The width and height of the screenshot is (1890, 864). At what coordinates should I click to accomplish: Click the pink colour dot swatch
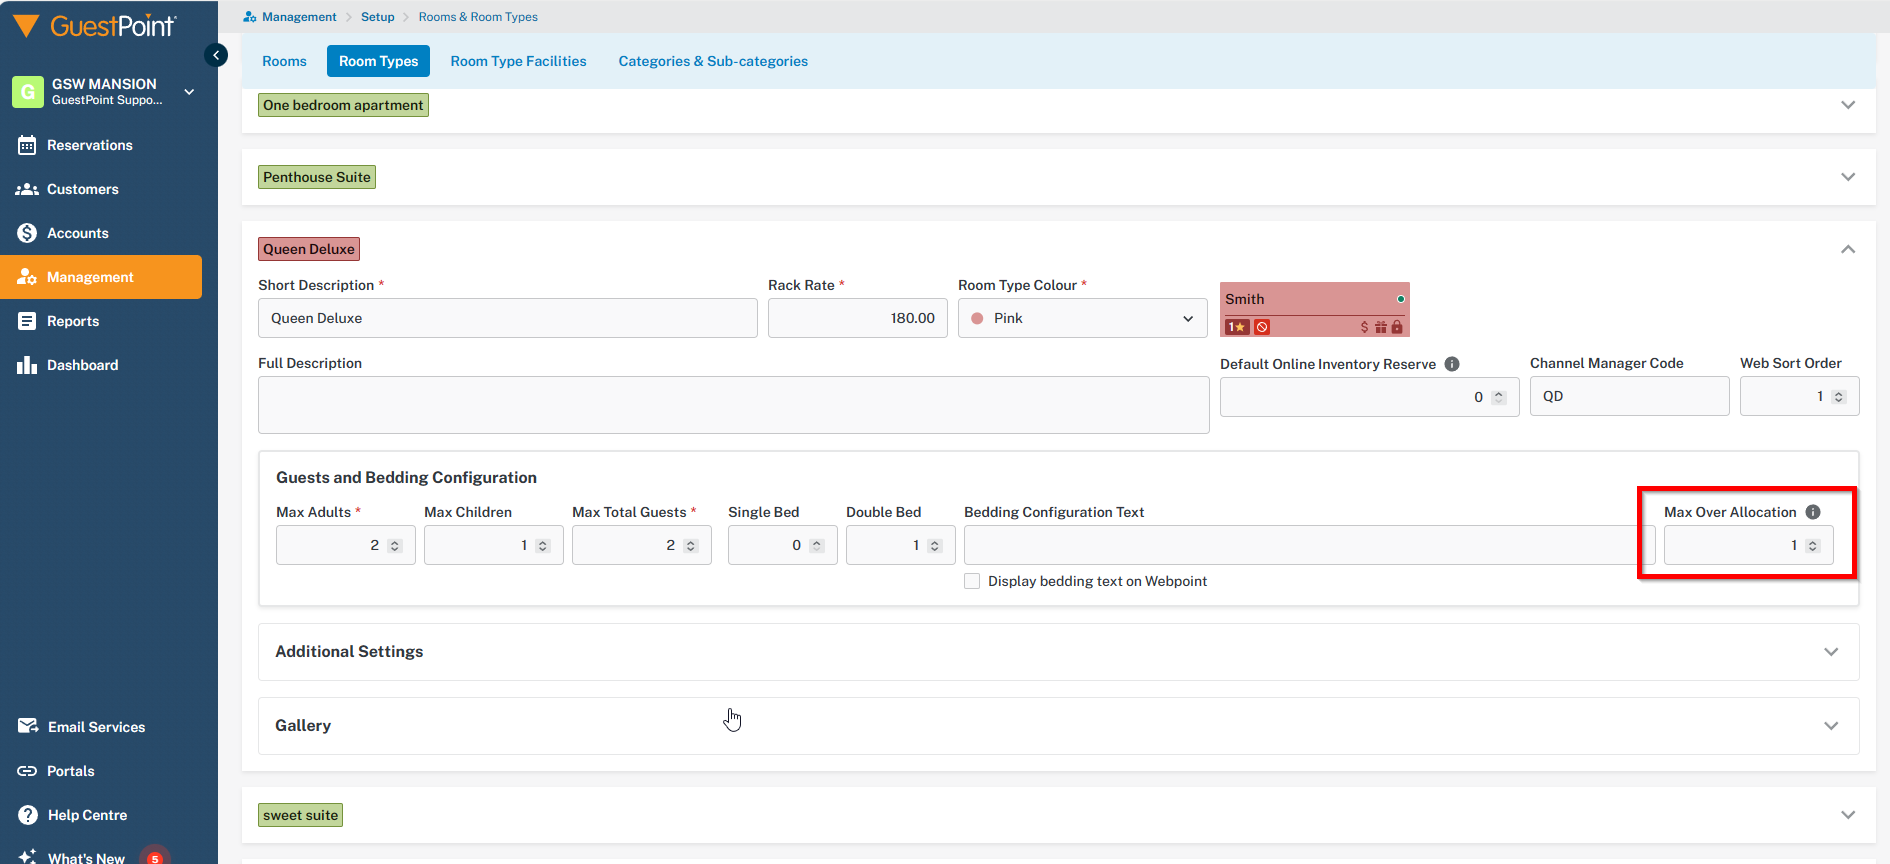pyautogui.click(x=978, y=318)
